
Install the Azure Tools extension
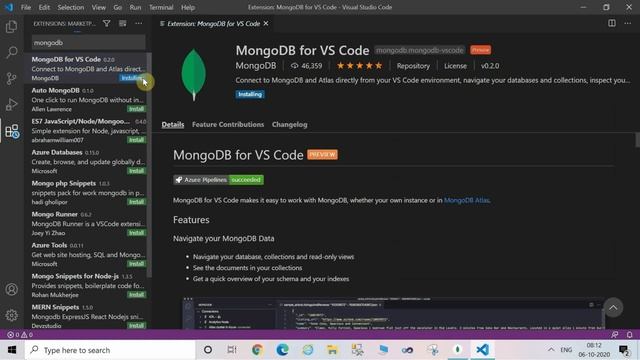pyautogui.click(x=136, y=264)
